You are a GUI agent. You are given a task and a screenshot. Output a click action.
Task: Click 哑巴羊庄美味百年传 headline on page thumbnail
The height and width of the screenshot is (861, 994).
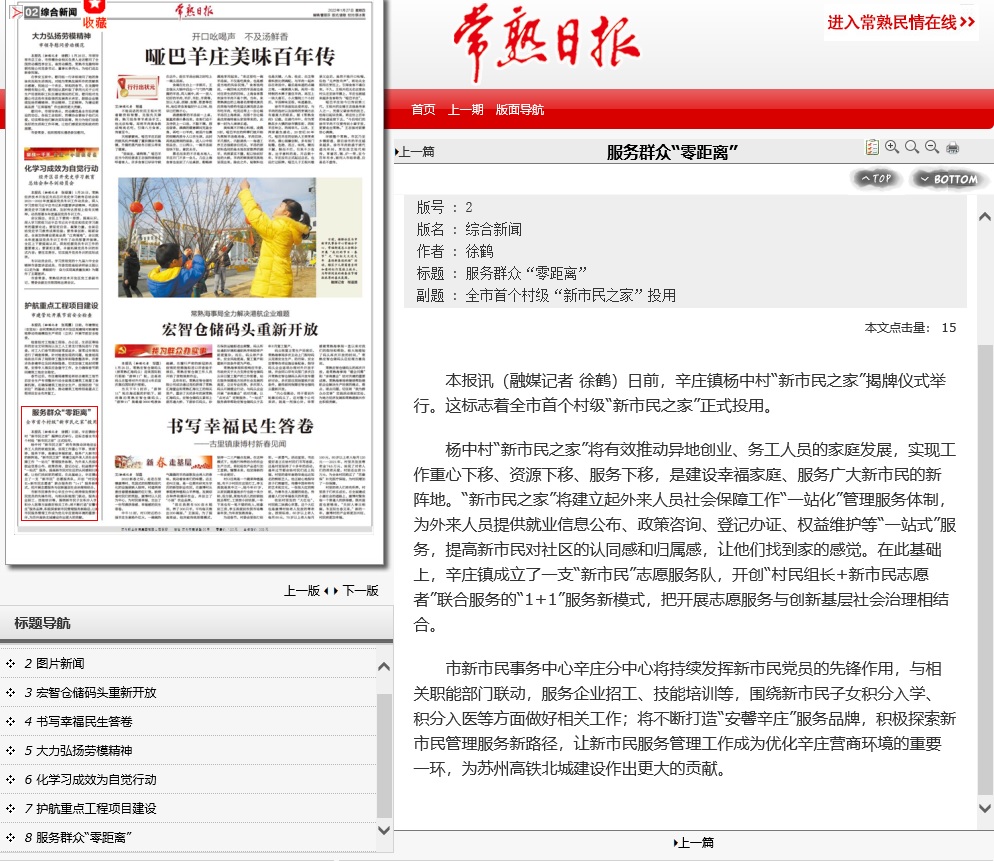[x=240, y=56]
